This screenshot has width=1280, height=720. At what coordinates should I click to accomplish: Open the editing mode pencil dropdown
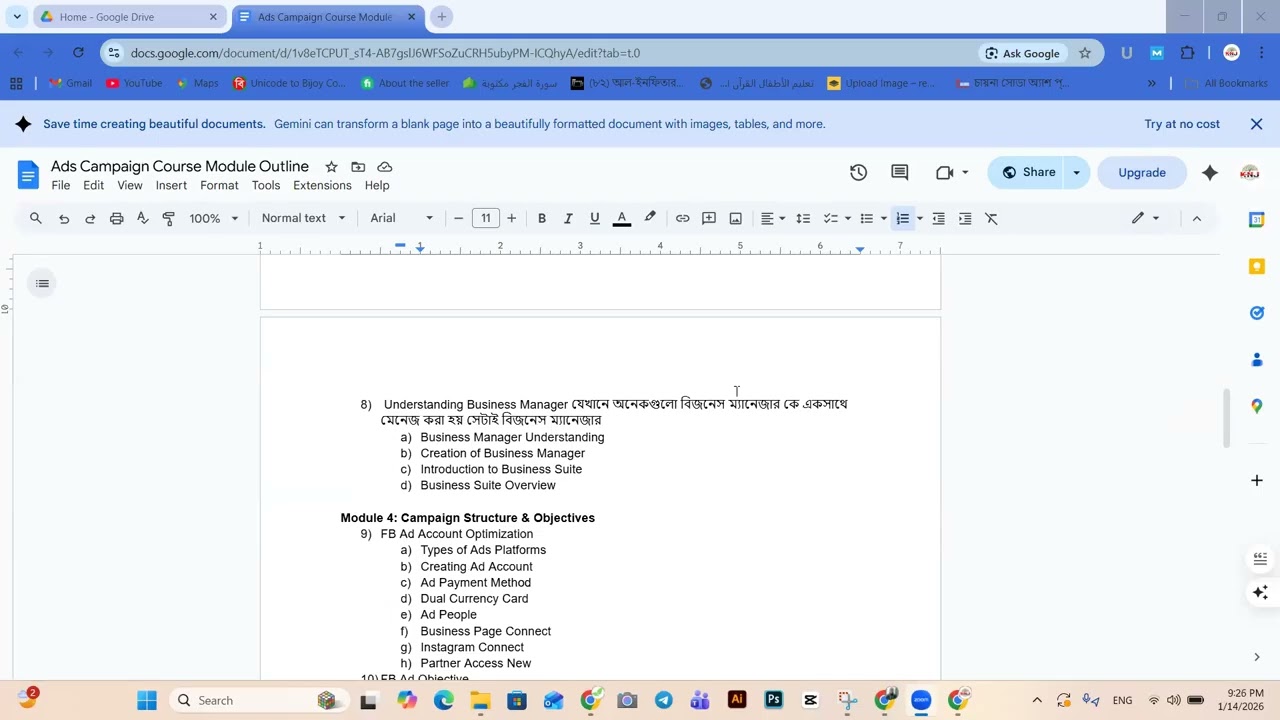click(1145, 218)
